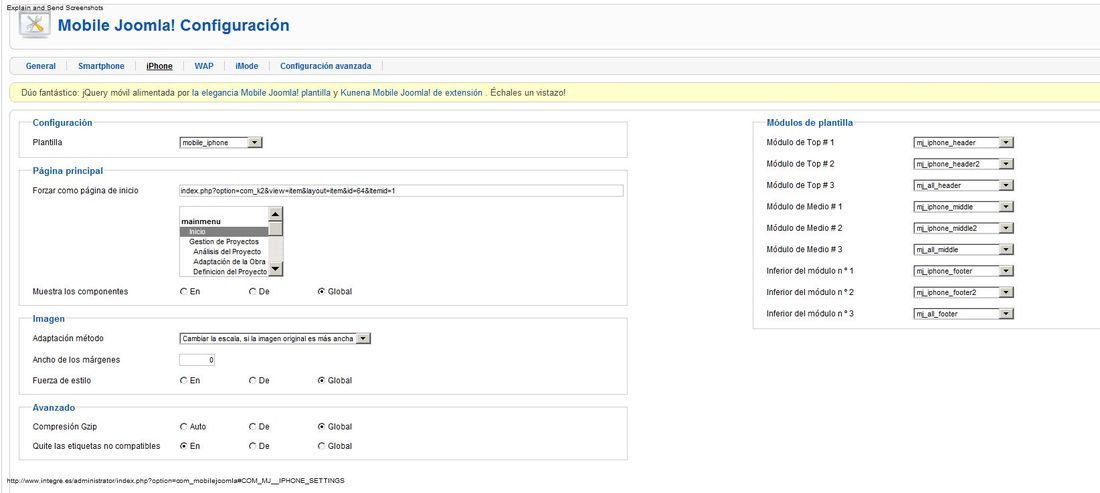The height and width of the screenshot is (493, 1100).
Task: Set Compresión Gzip to De
Action: [253, 426]
